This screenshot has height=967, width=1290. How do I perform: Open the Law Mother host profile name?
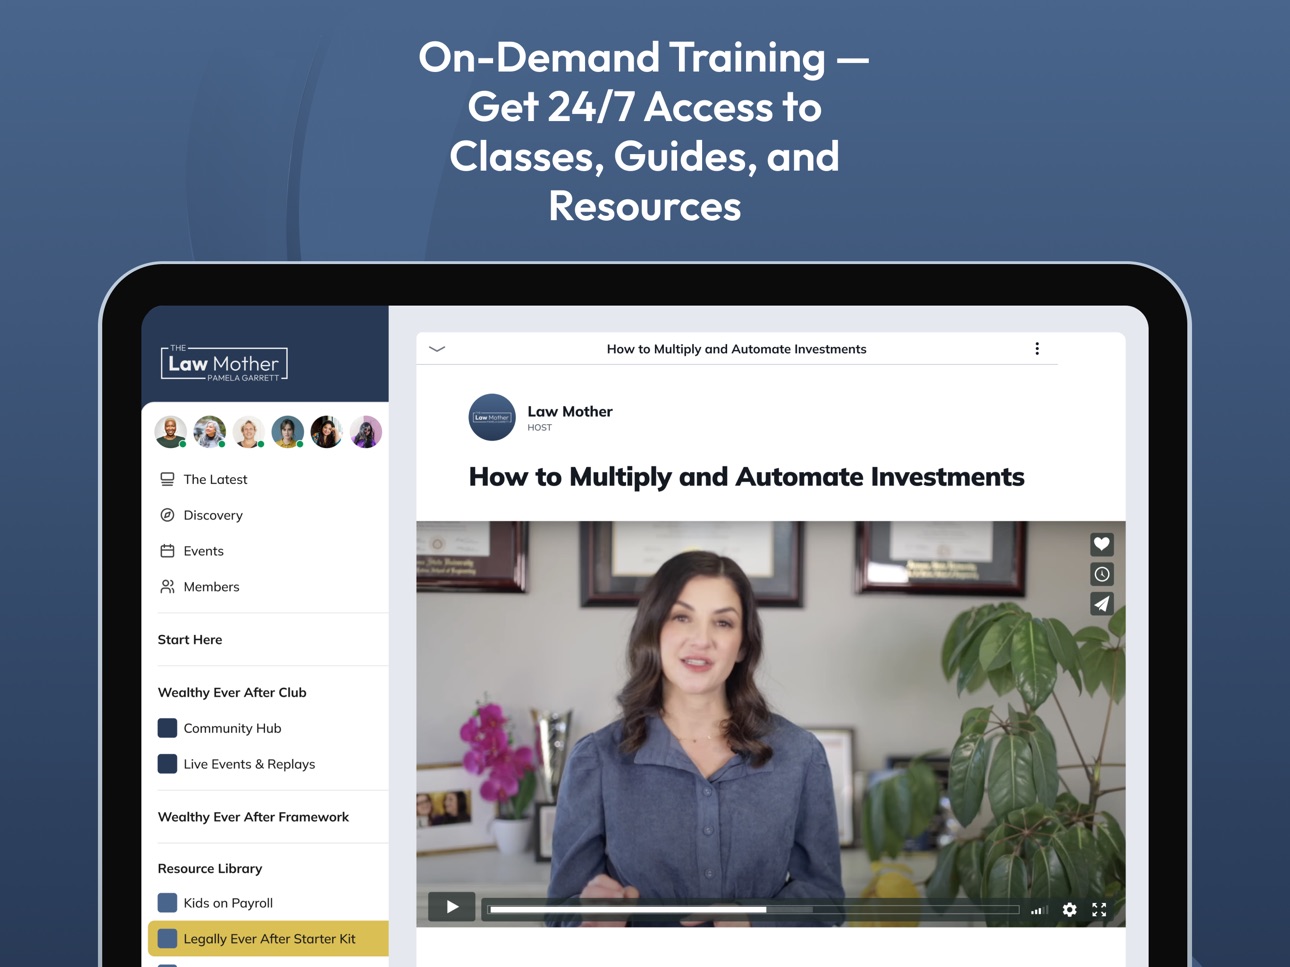[x=570, y=411]
